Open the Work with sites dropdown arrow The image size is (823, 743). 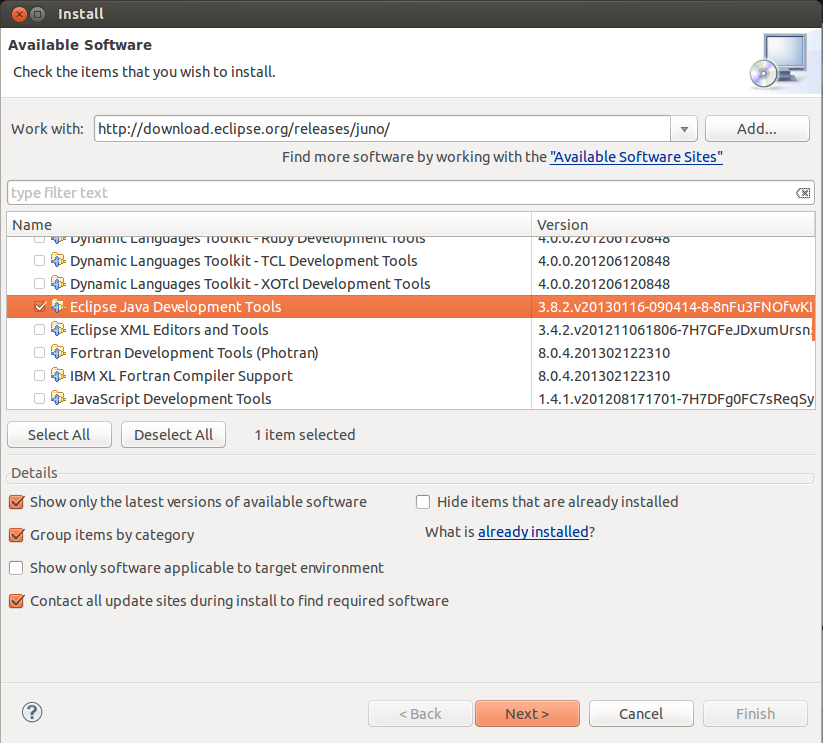pos(684,129)
